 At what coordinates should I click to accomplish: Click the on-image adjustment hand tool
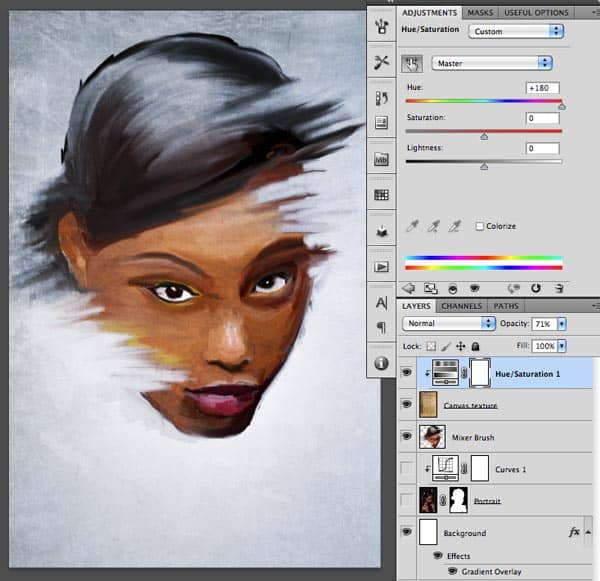(411, 63)
